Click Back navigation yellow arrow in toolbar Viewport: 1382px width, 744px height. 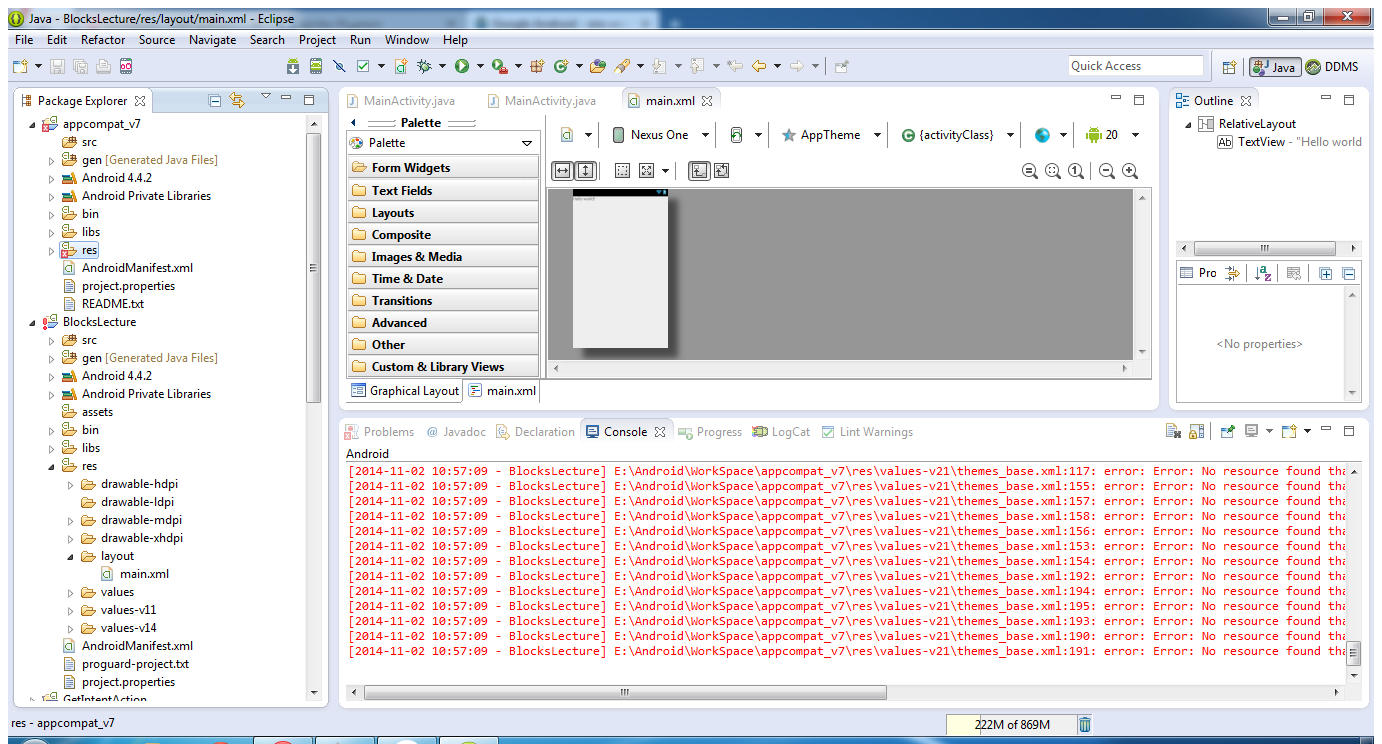pos(759,66)
